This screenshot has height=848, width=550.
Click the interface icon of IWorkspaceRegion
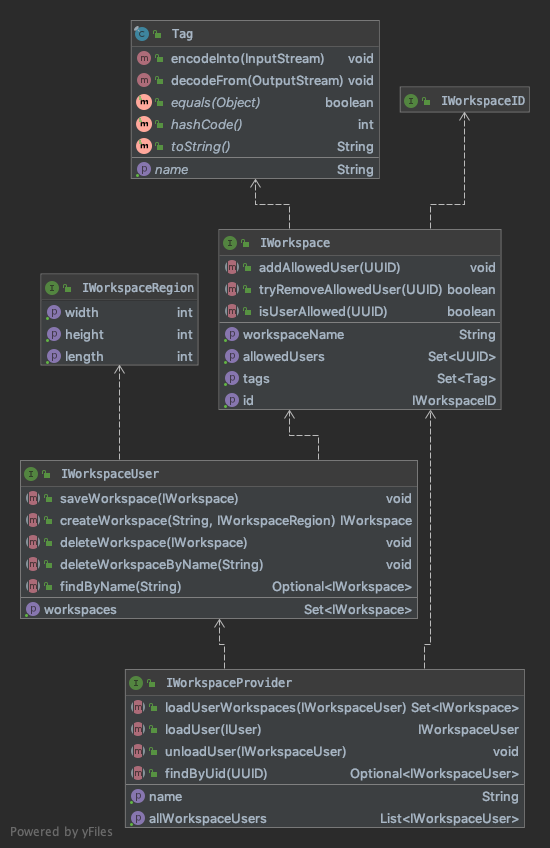pyautogui.click(x=52, y=288)
